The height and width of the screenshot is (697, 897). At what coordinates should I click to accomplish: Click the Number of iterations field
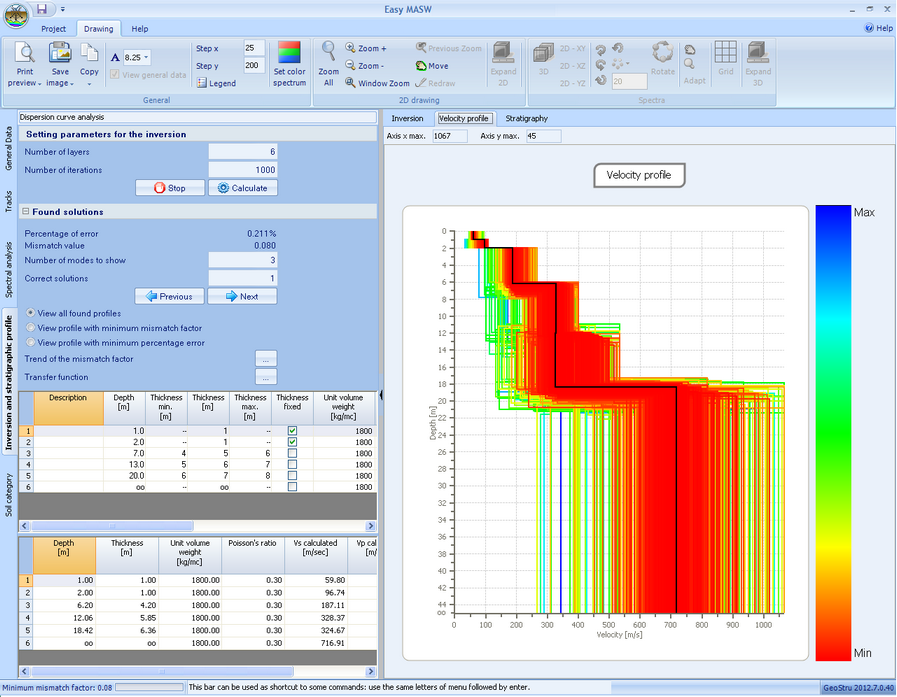pyautogui.click(x=243, y=169)
